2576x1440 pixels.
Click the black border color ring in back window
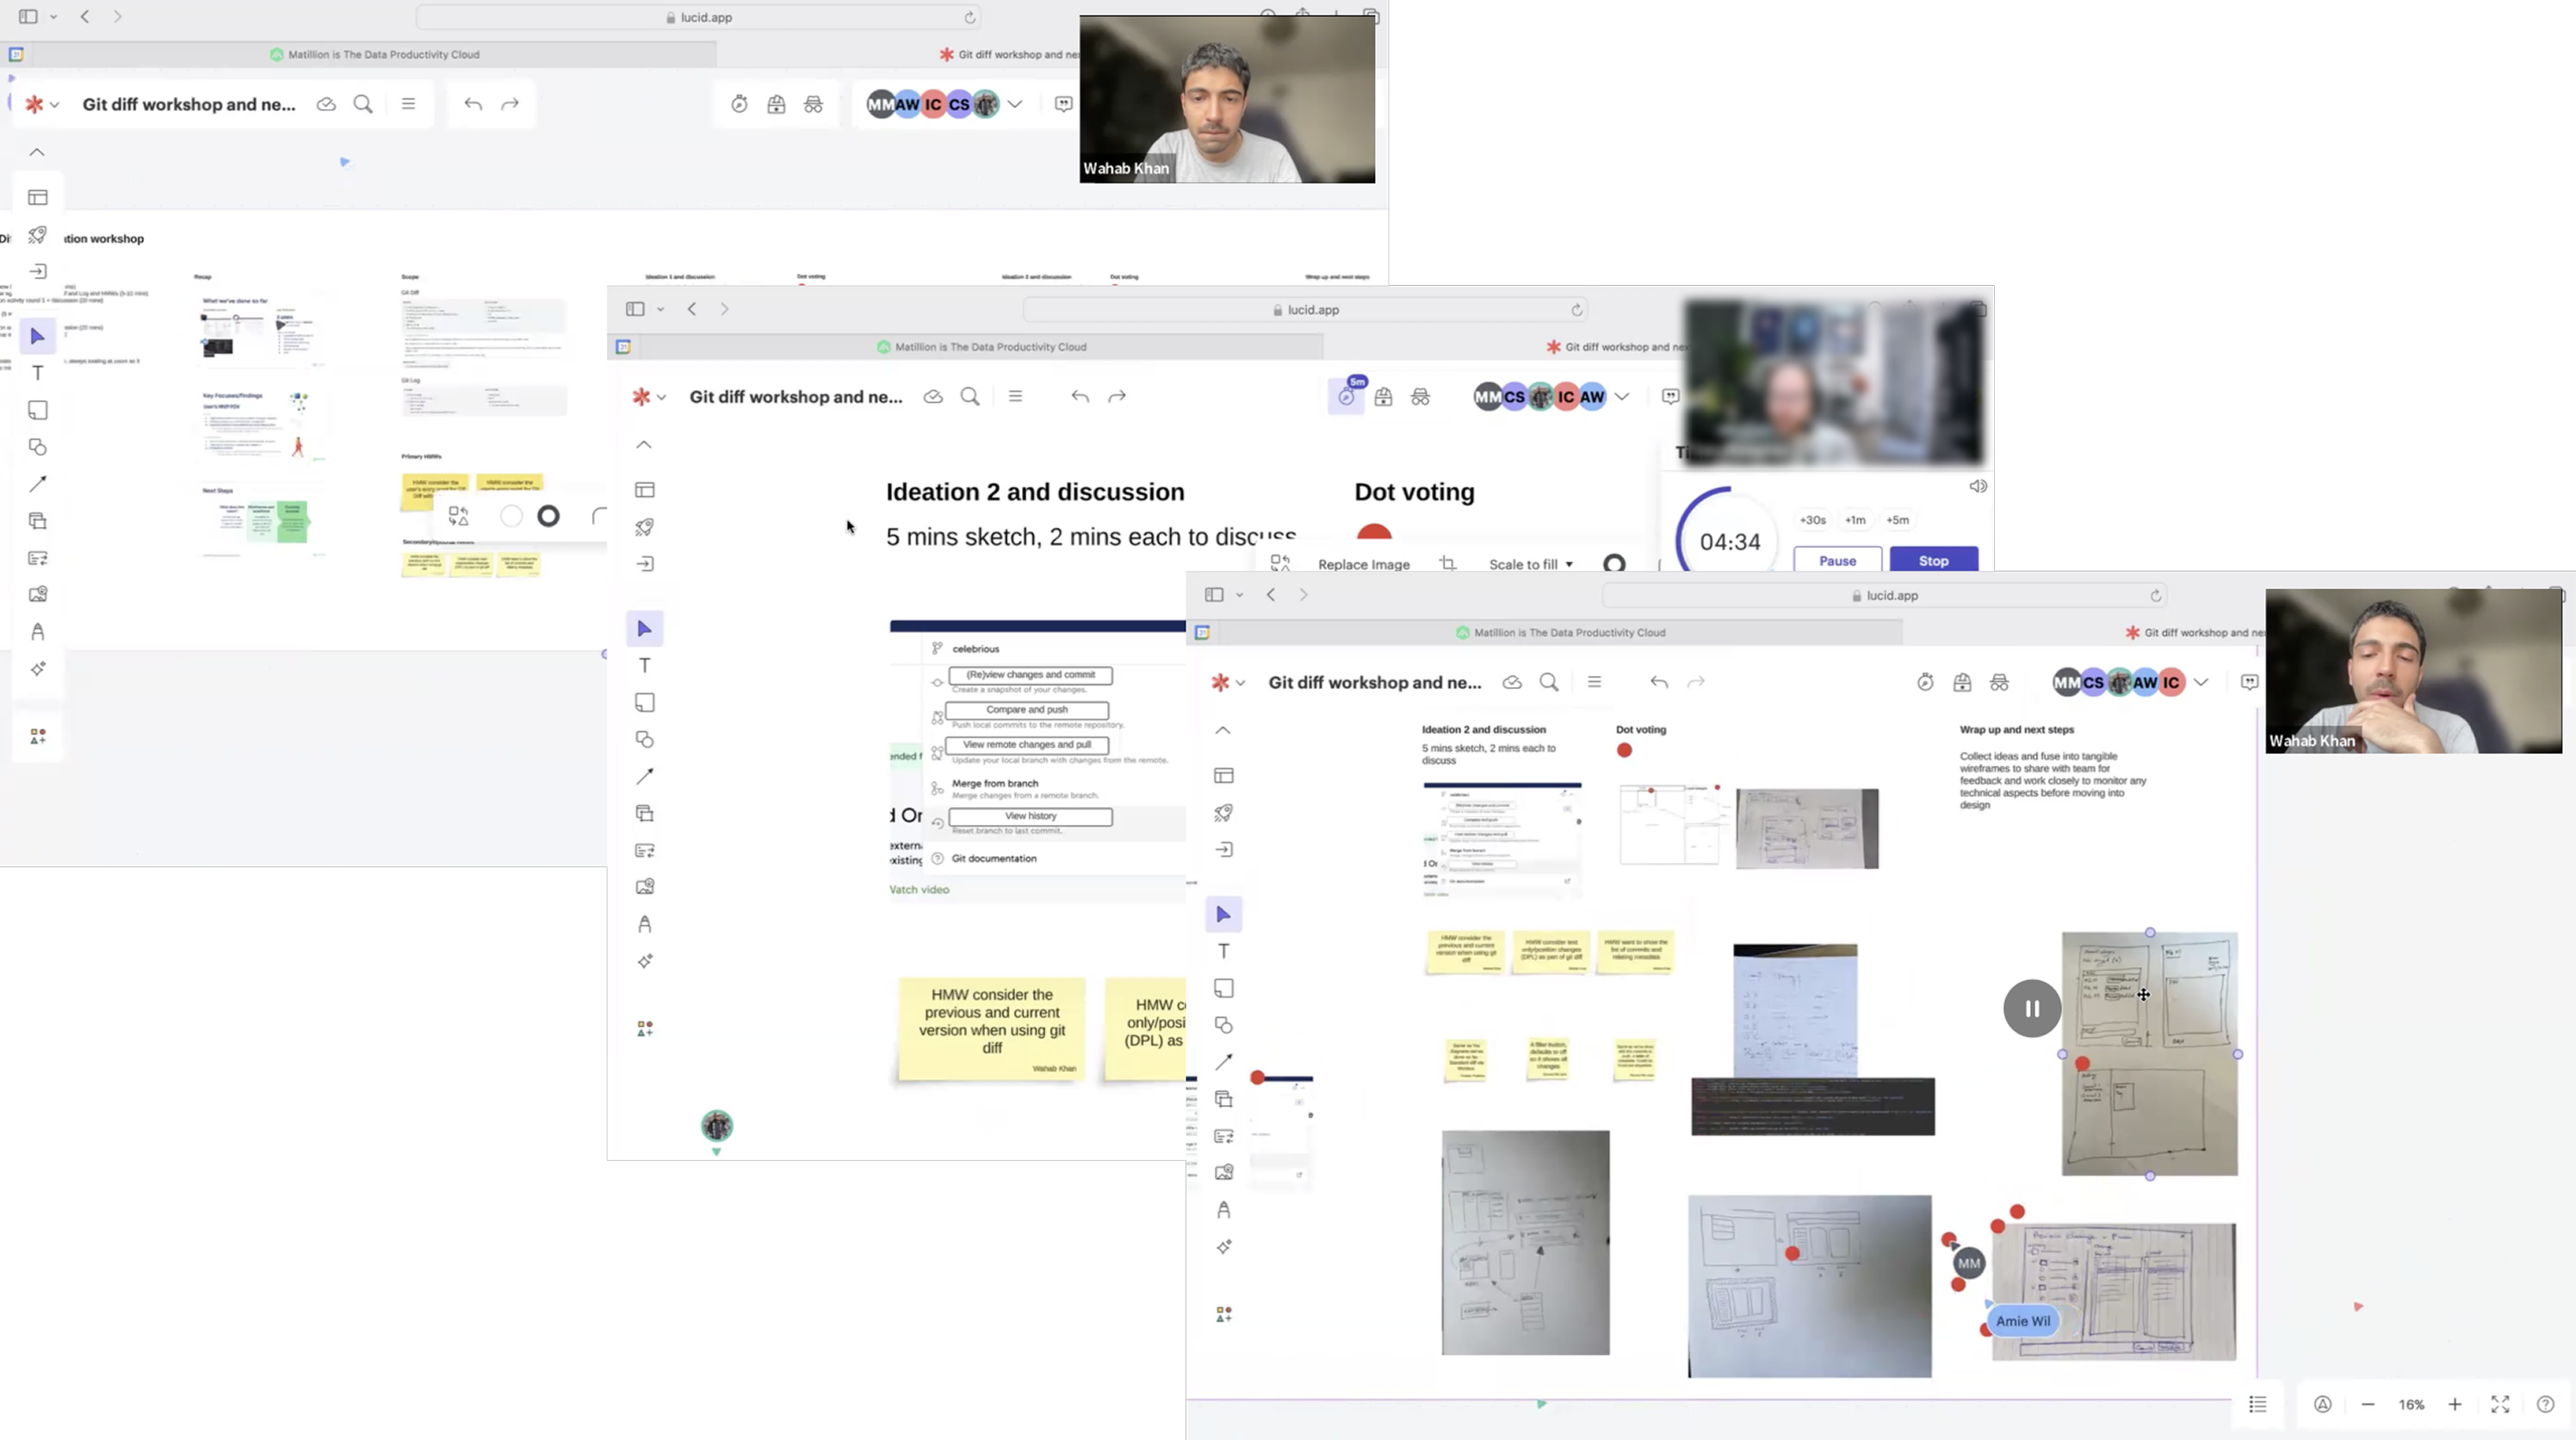click(x=548, y=516)
